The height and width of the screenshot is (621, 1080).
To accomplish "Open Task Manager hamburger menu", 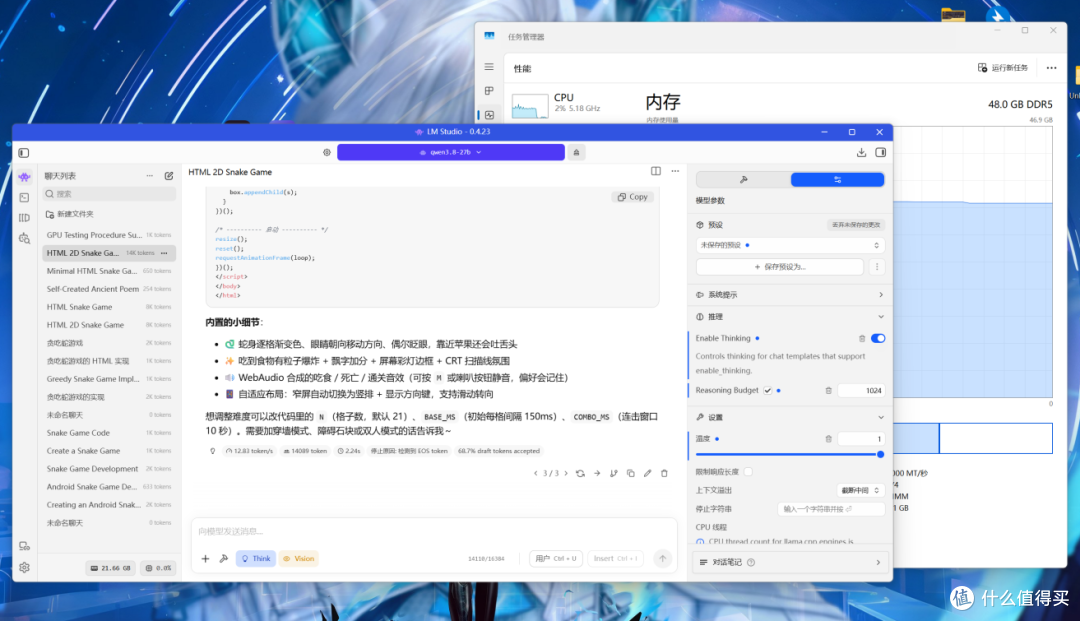I will click(489, 67).
